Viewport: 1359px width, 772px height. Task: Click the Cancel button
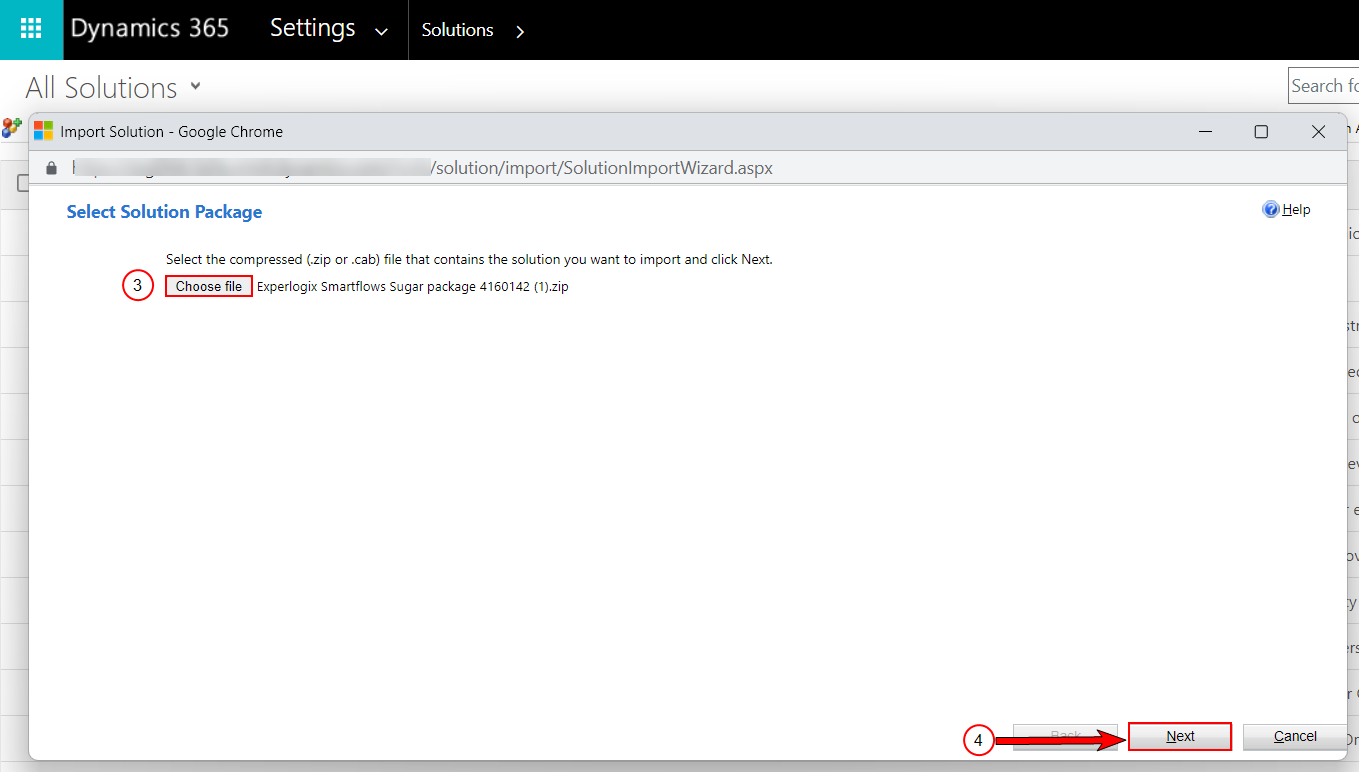coord(1295,736)
